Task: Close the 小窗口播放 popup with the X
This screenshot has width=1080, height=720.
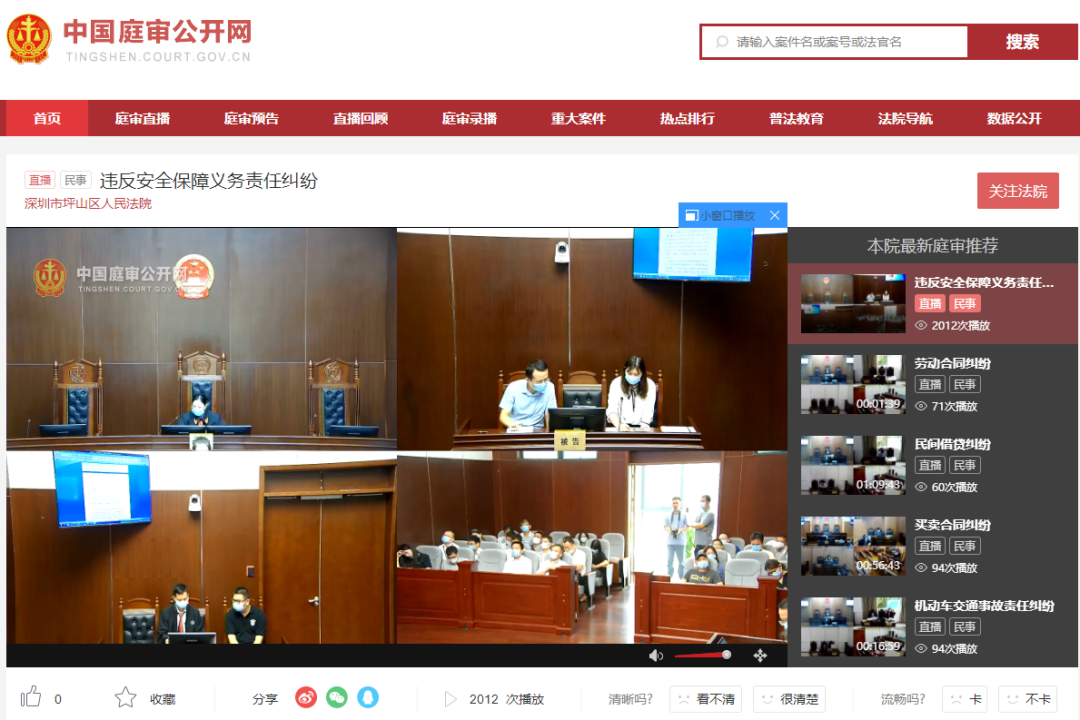Action: click(x=774, y=215)
